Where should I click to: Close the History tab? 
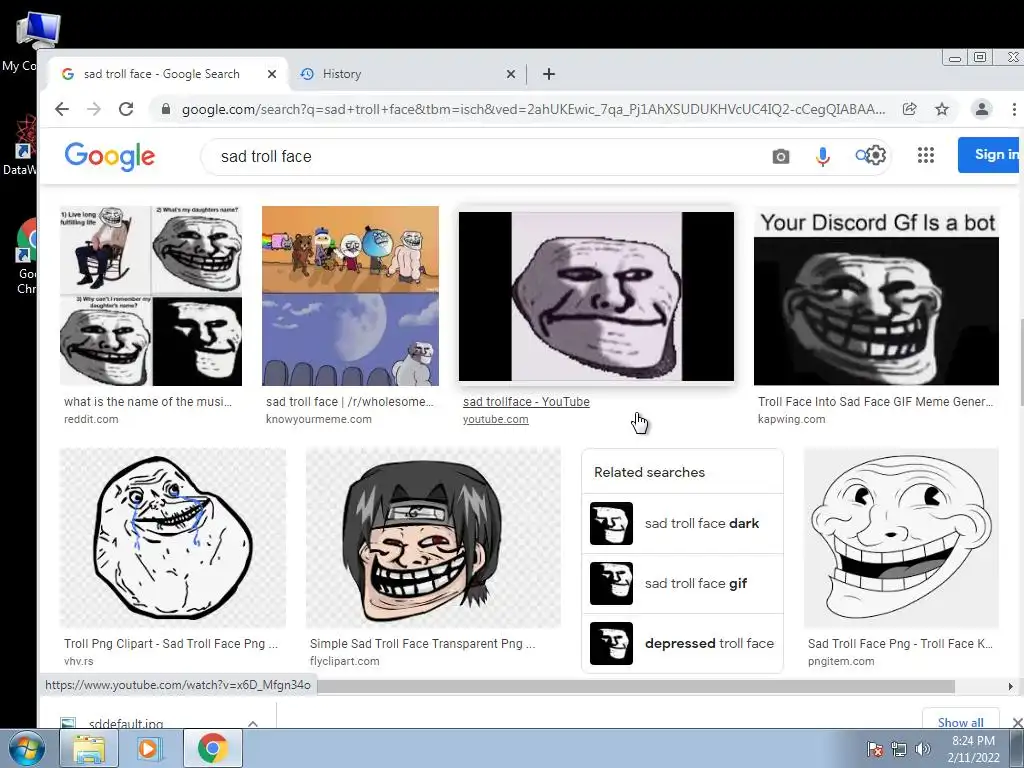pos(511,74)
